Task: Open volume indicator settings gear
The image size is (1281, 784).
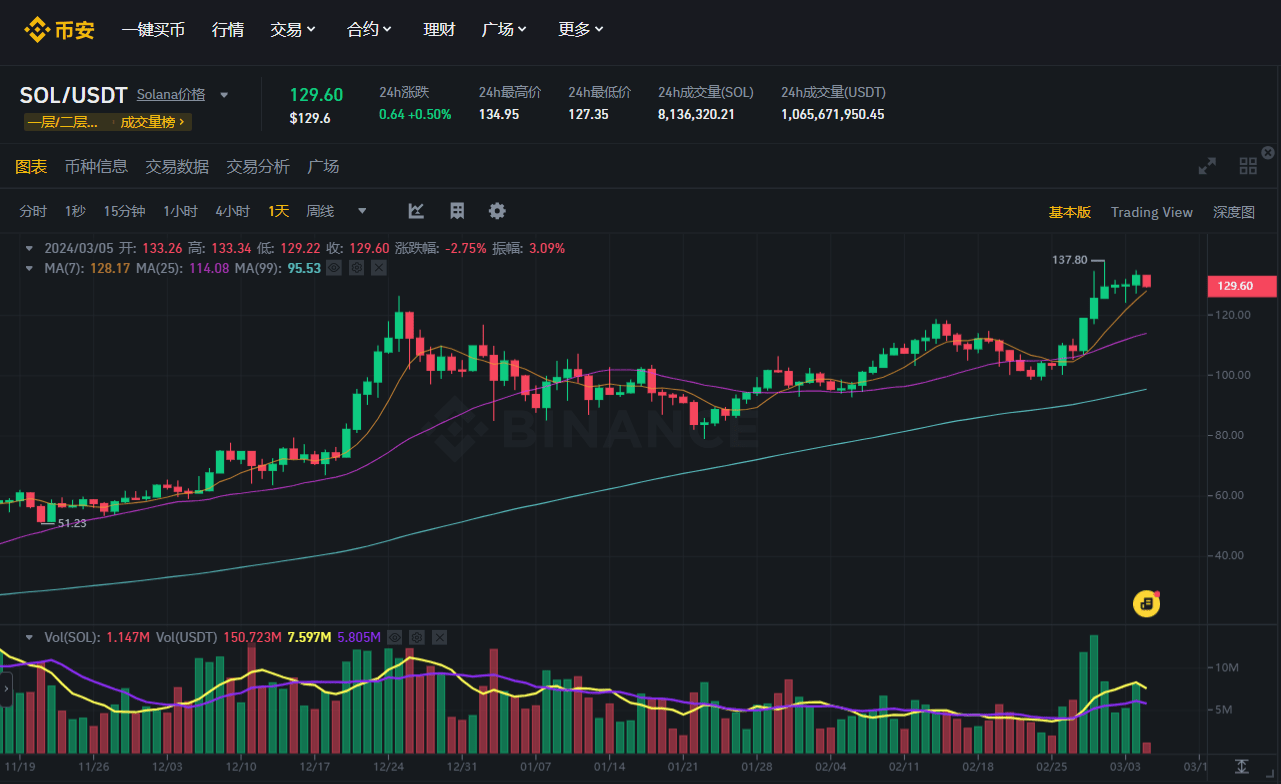Action: (x=417, y=637)
